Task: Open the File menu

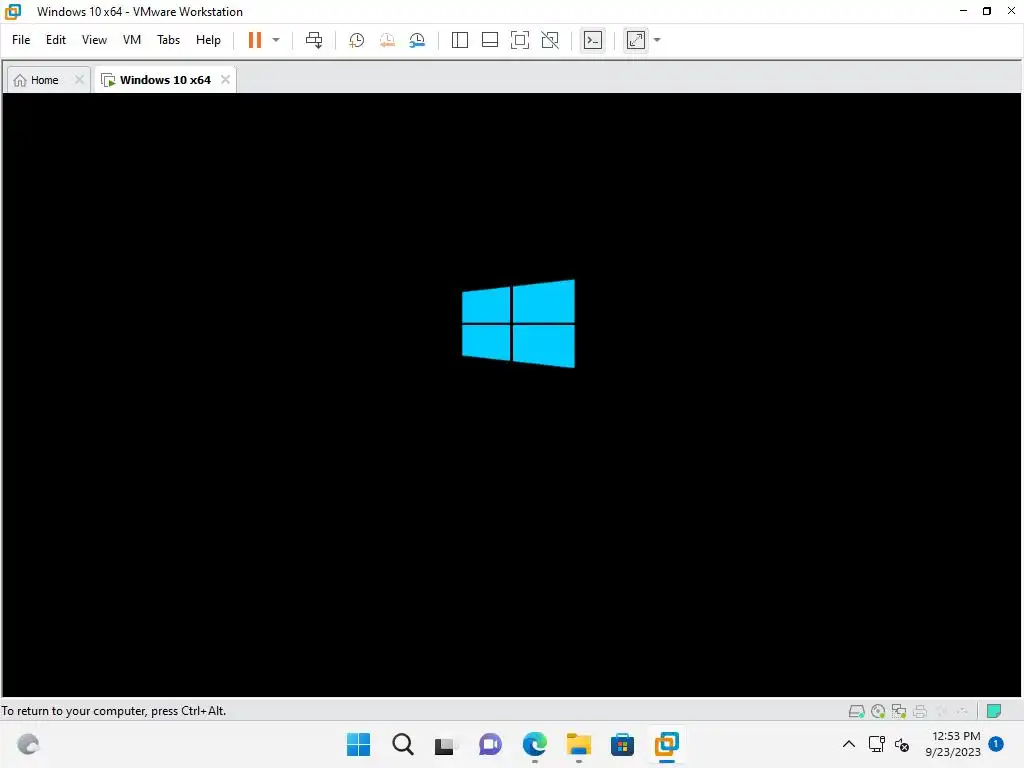Action: click(21, 40)
